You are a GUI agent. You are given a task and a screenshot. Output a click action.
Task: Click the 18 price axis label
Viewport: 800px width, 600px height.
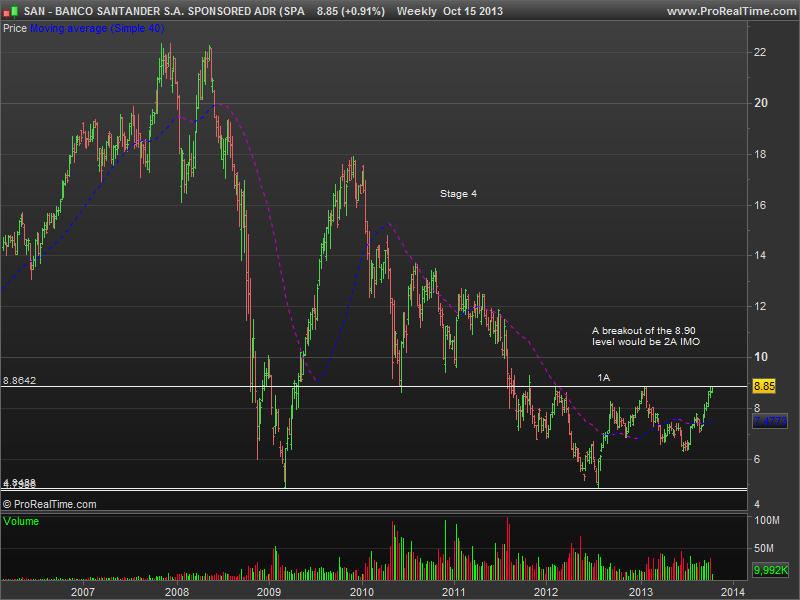click(760, 154)
